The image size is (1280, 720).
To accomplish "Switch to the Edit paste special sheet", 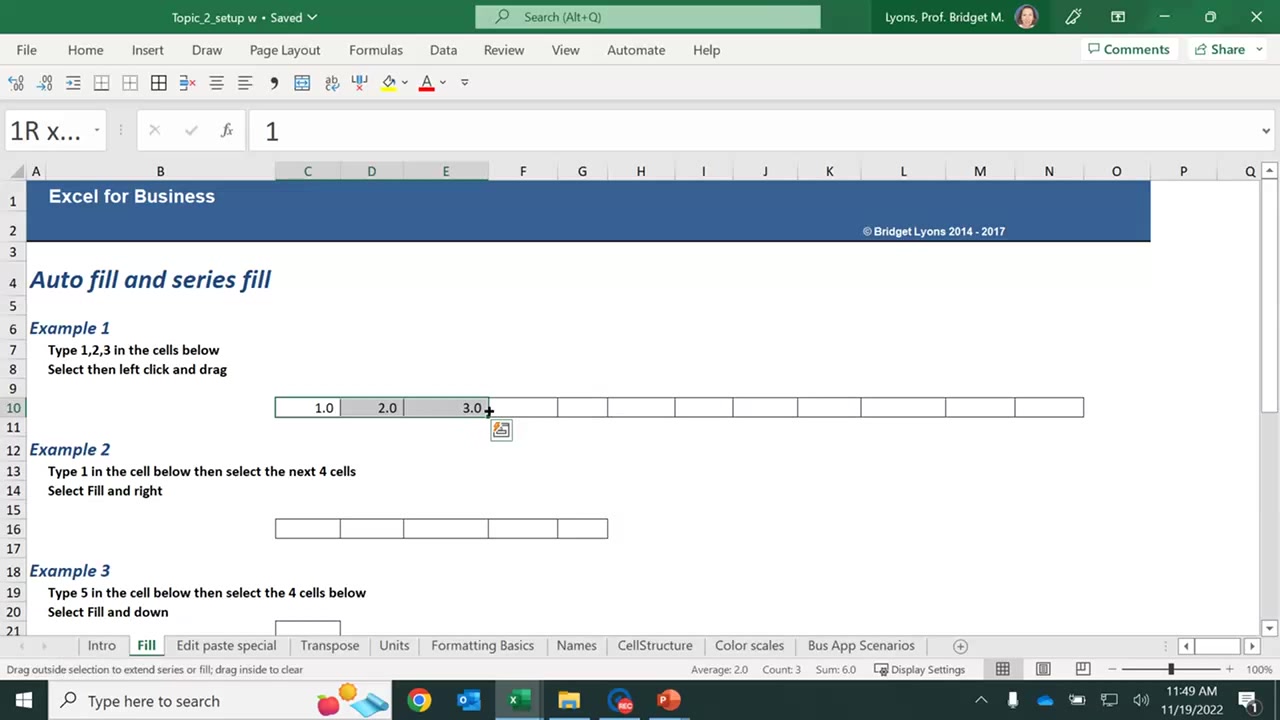I will click(x=226, y=646).
